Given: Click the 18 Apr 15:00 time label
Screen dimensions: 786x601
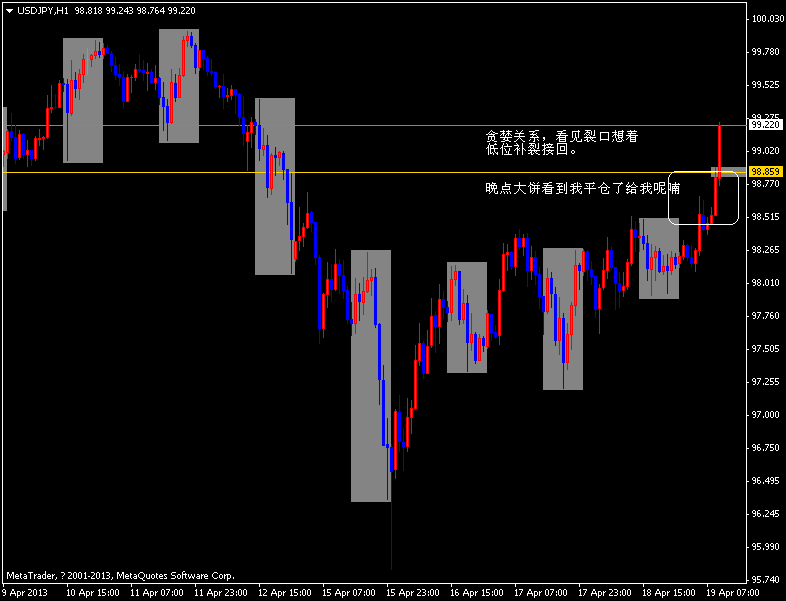Looking at the screenshot, I should [669, 592].
